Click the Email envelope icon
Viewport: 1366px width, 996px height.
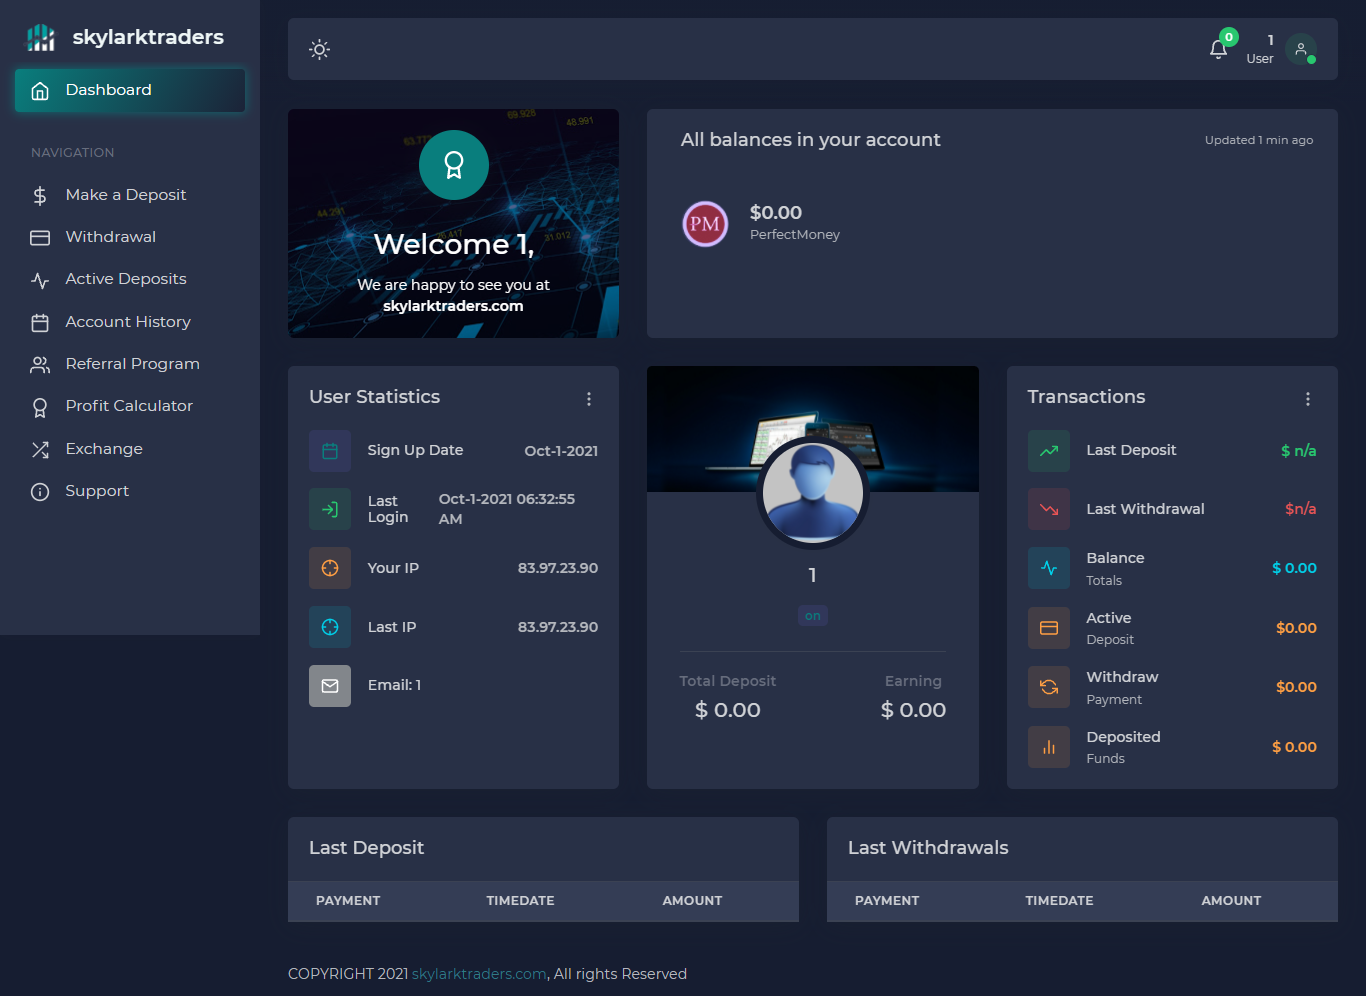(330, 686)
